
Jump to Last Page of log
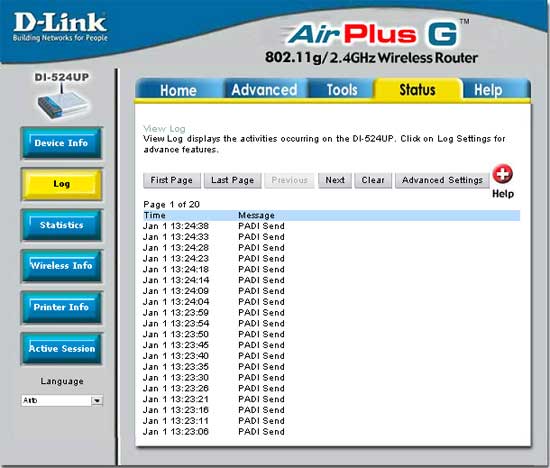tap(233, 180)
